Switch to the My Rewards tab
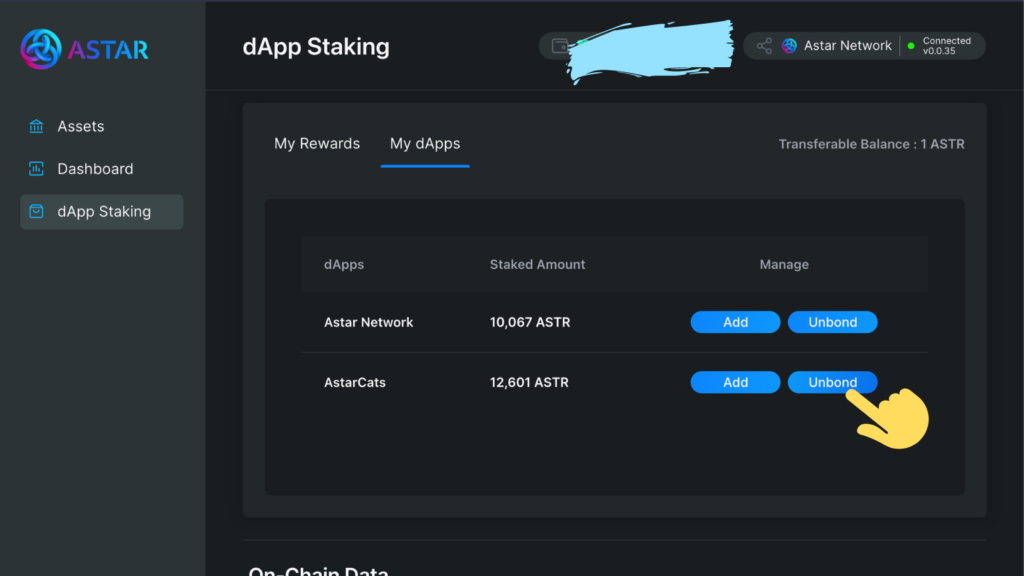Screen dimensions: 1024x576 pos(317,144)
